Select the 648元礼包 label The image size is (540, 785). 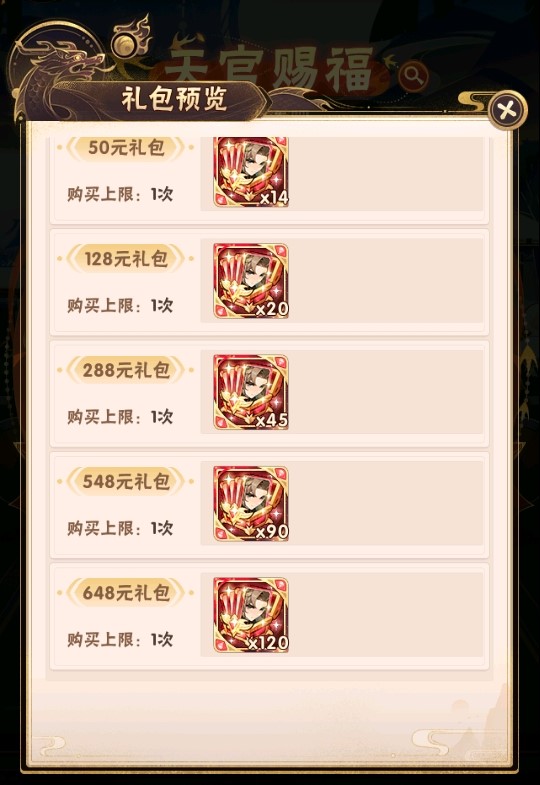click(x=126, y=593)
